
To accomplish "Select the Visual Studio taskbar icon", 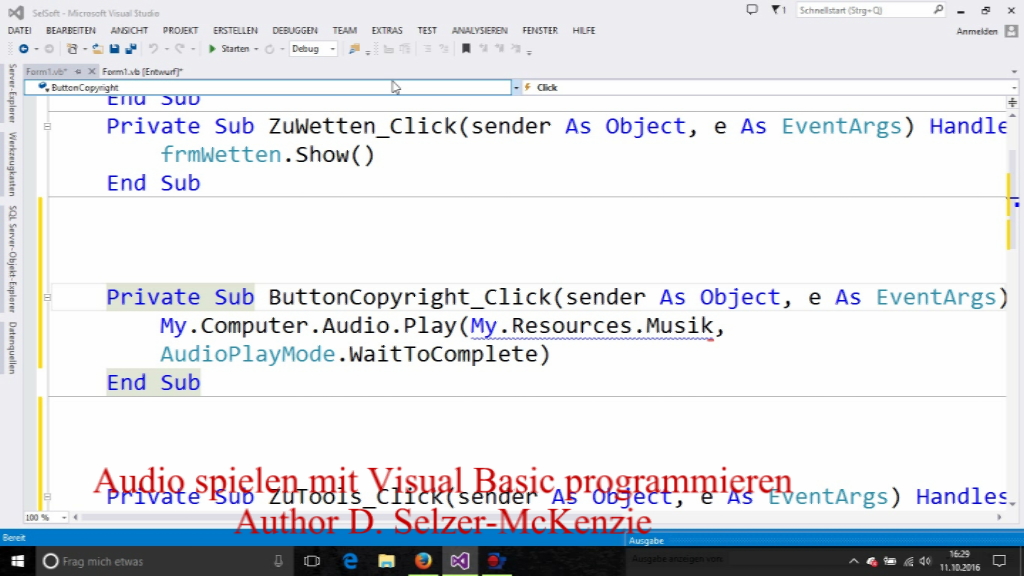I will (459, 561).
